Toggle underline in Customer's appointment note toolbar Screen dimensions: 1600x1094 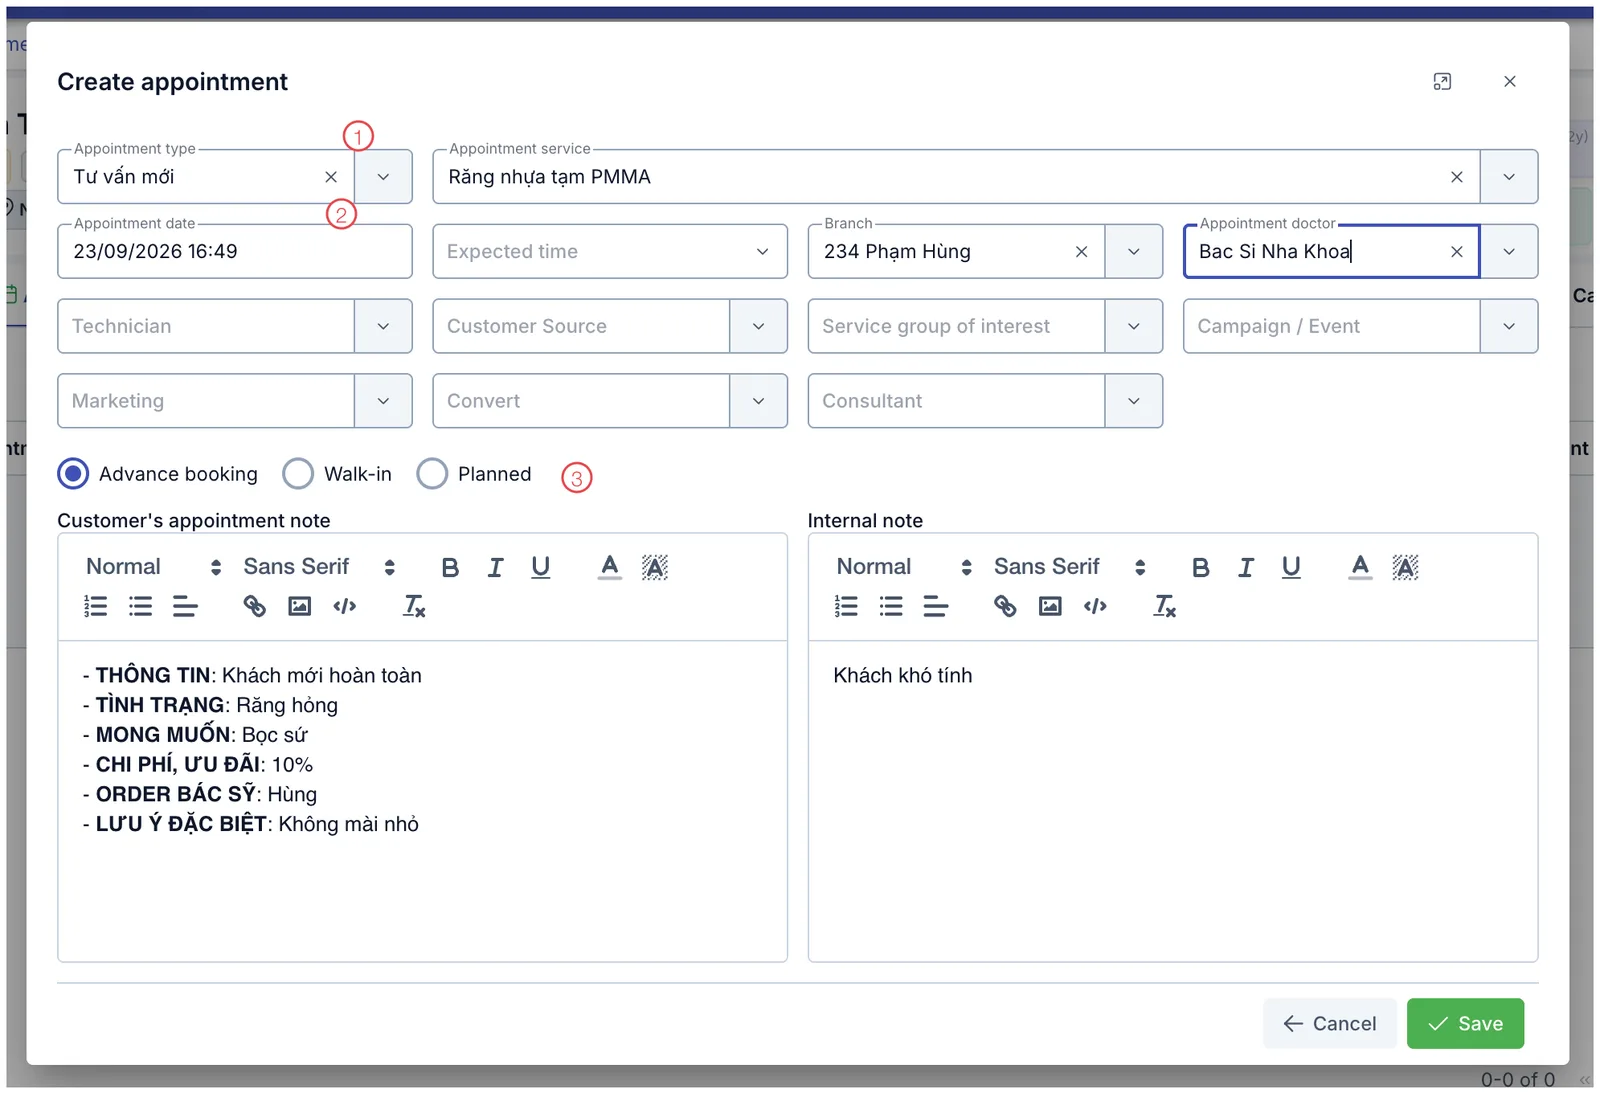pyautogui.click(x=541, y=568)
